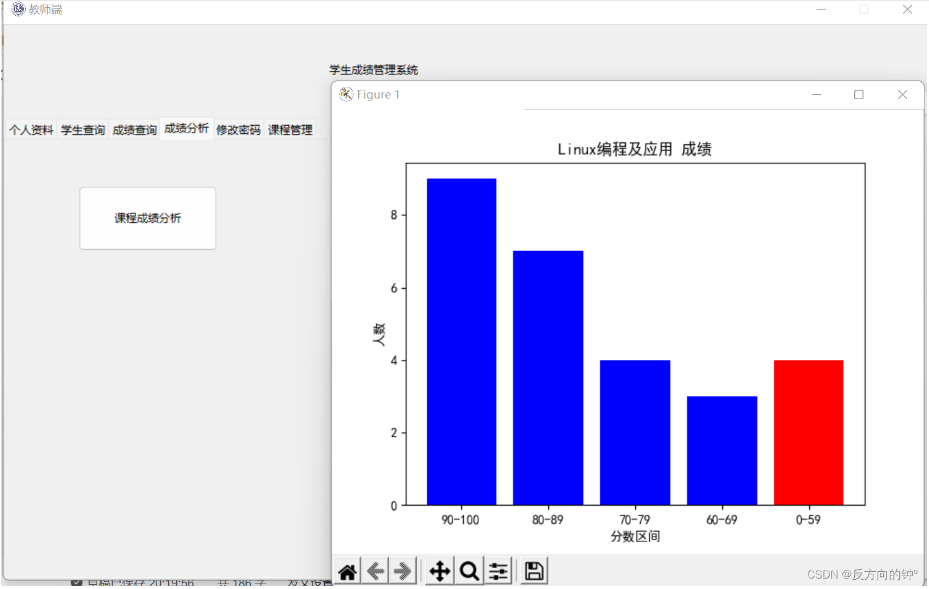929x589 pixels.
Task: Go back to previous view arrow
Action: pos(376,571)
